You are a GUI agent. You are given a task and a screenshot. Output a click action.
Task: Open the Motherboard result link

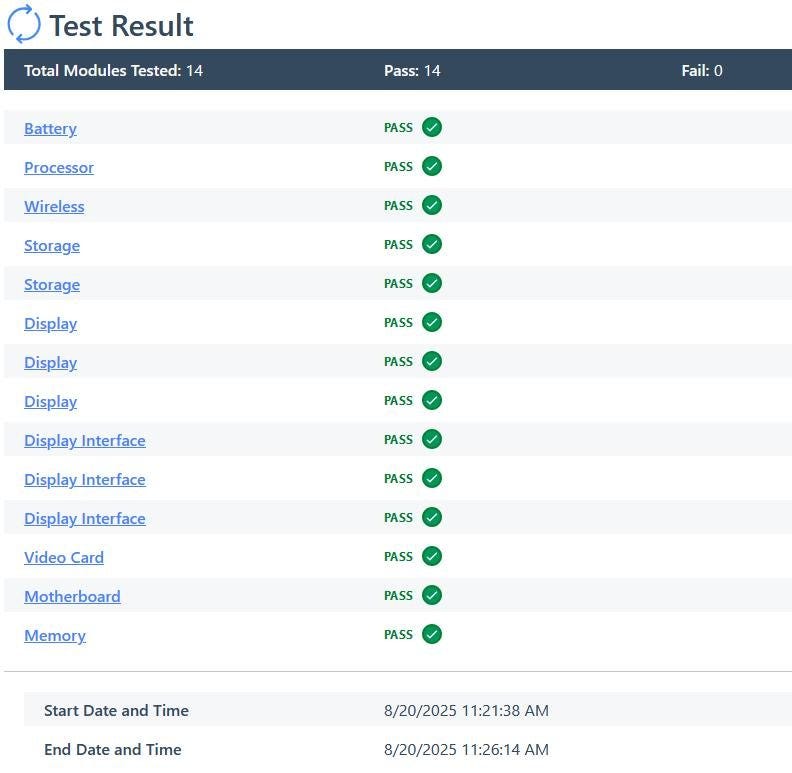tap(72, 597)
